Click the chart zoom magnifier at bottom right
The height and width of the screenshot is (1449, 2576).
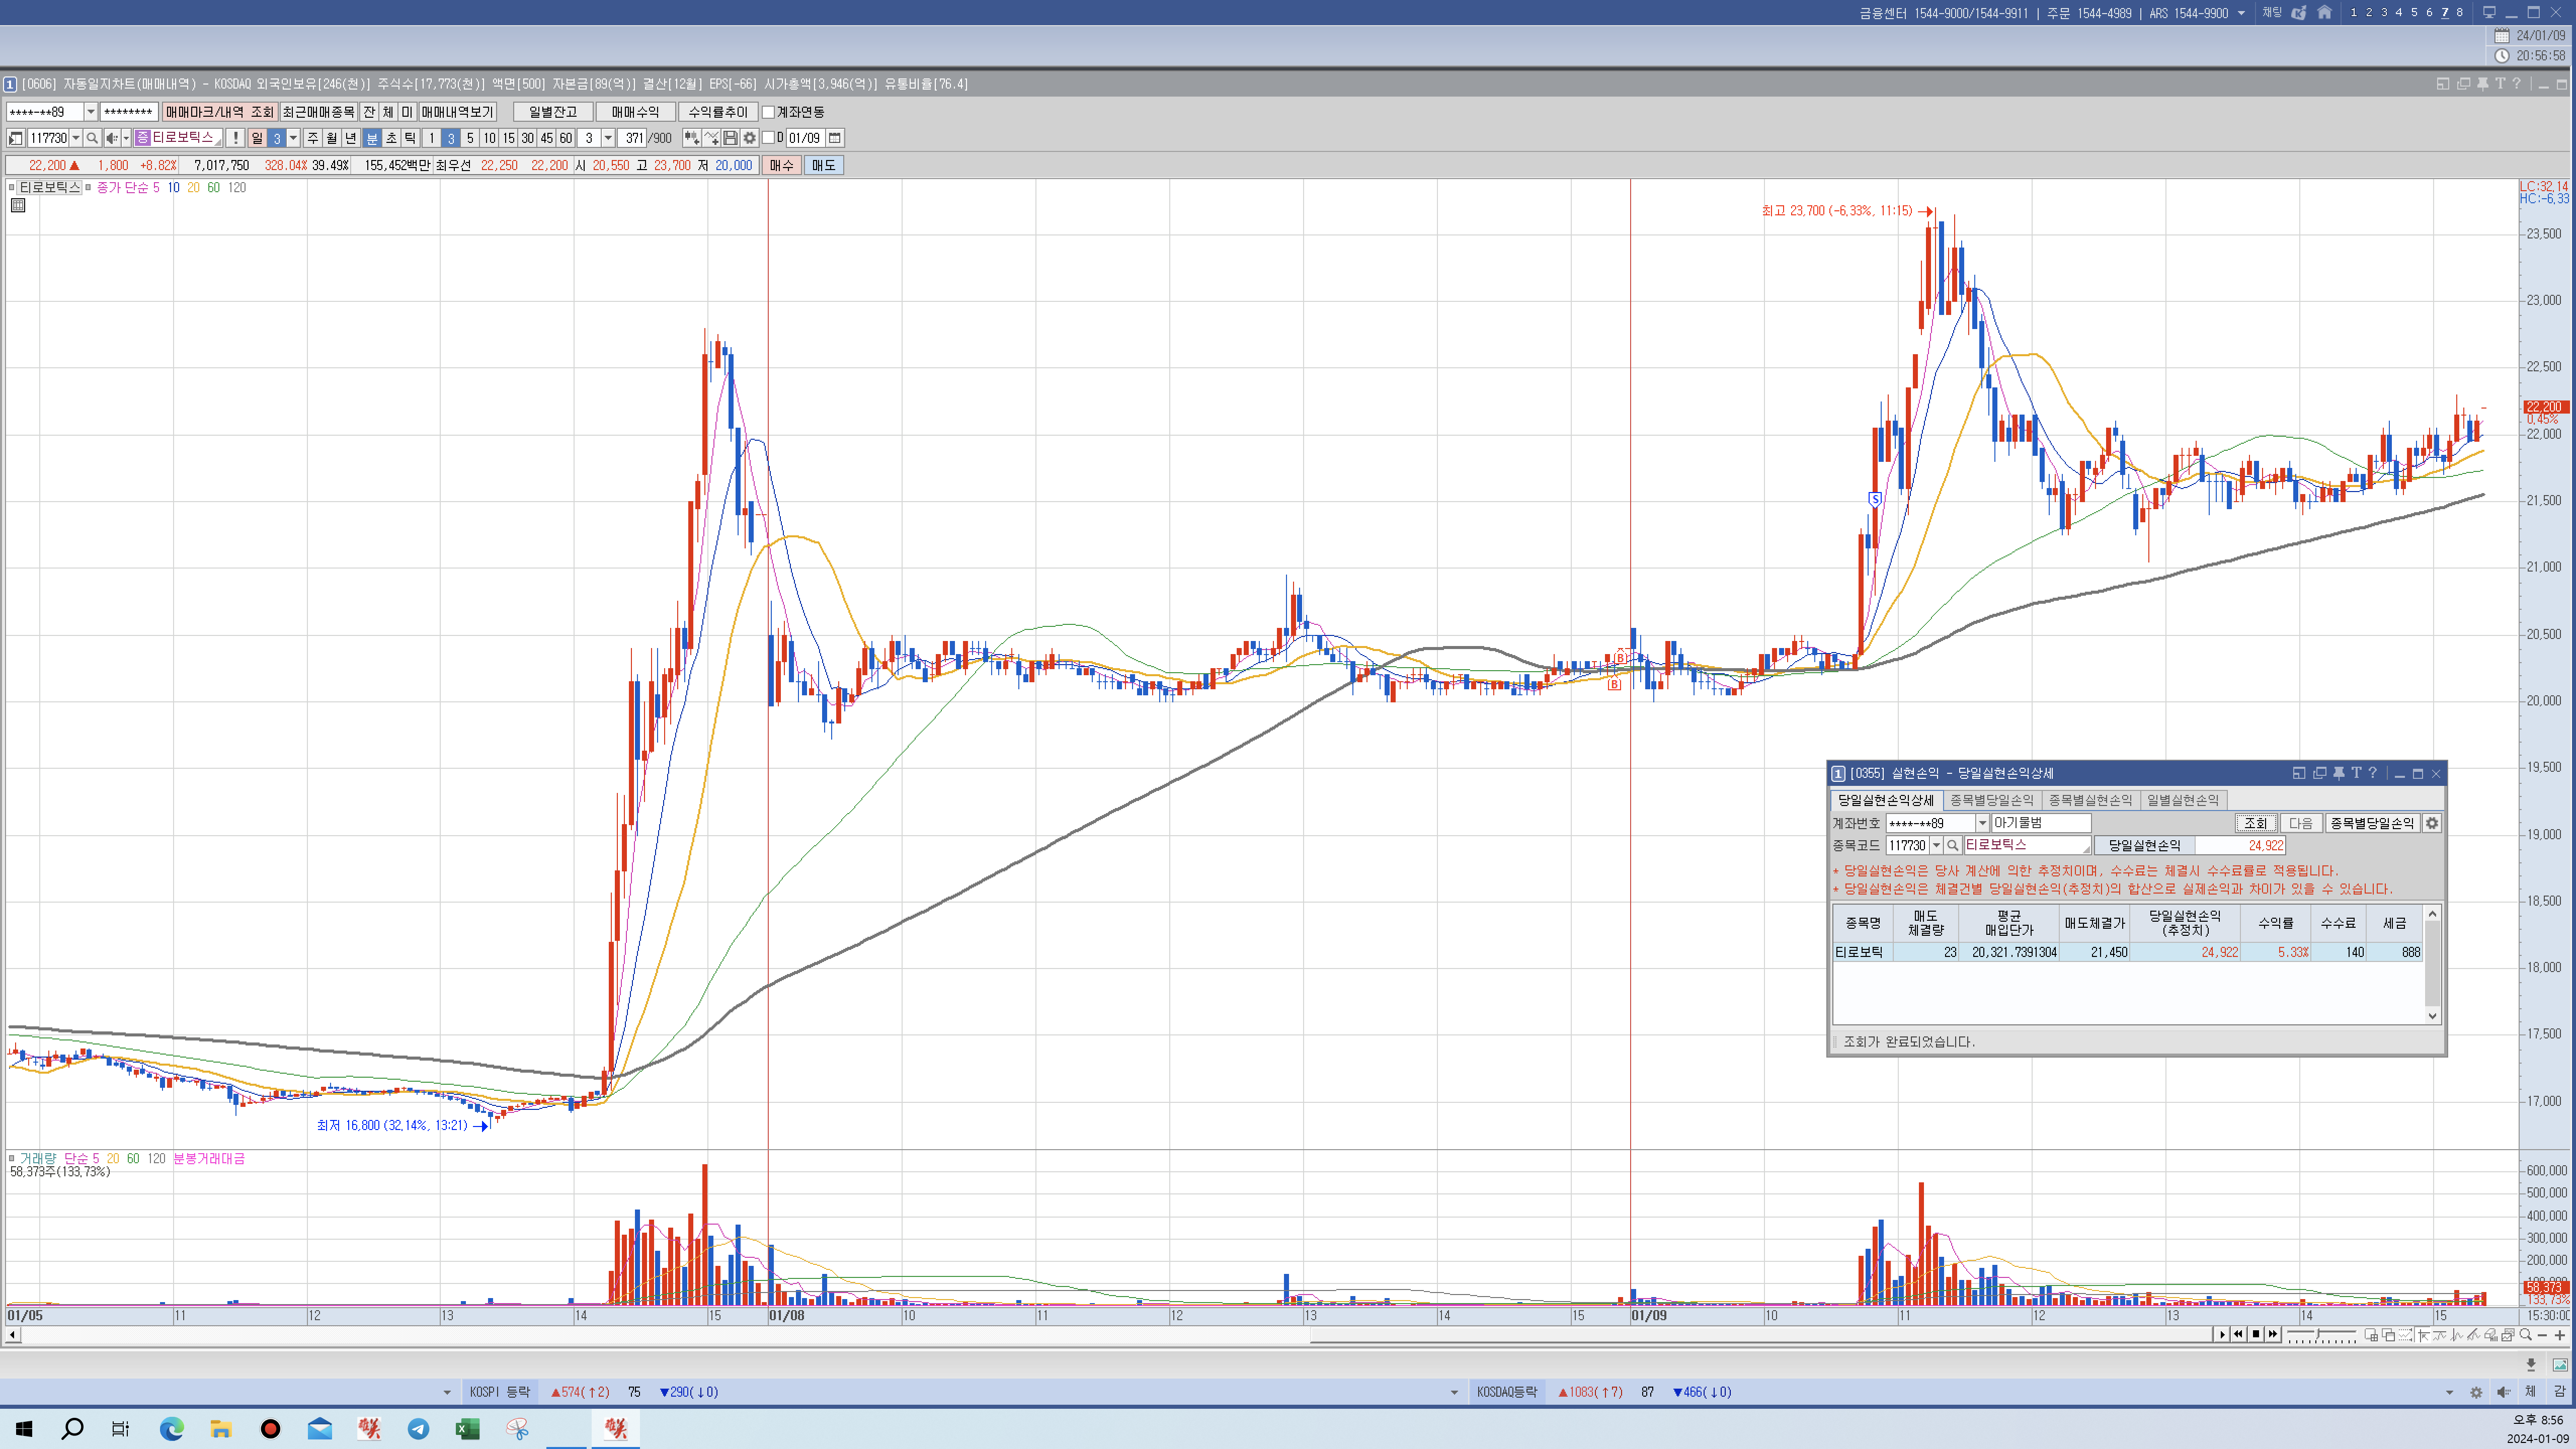[x=2525, y=1335]
